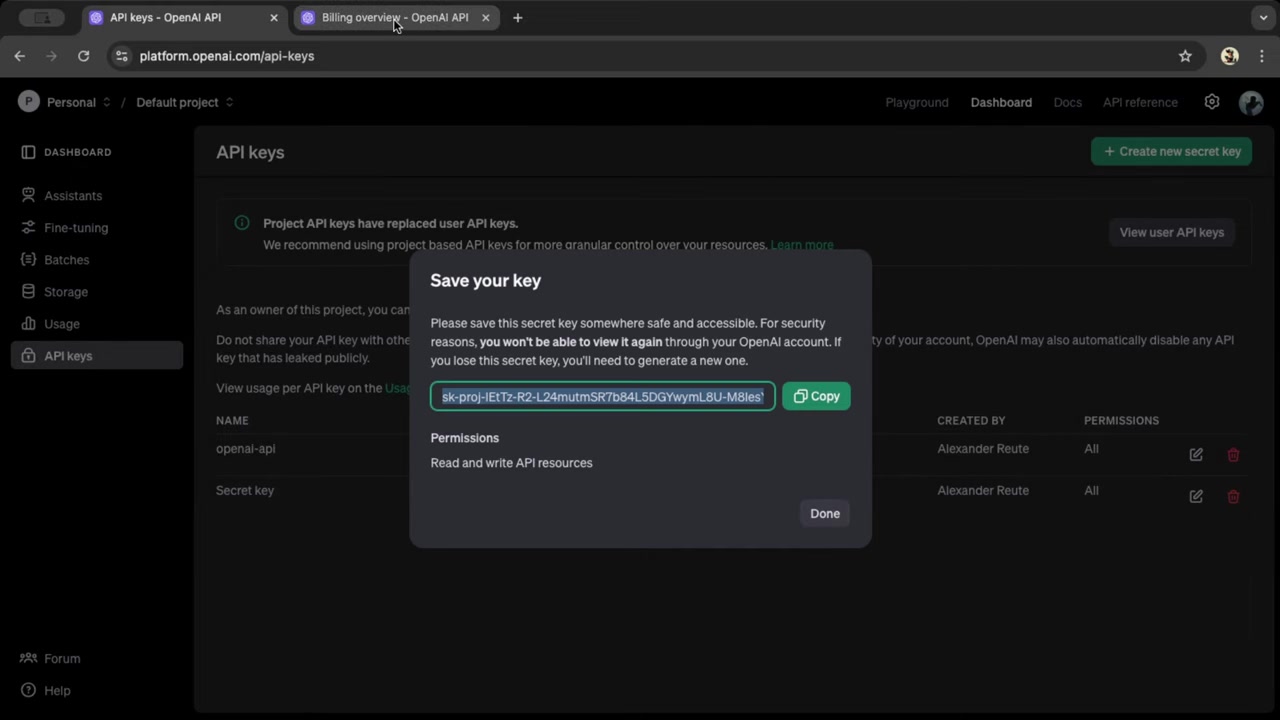Go to Usage in the sidebar

pyautogui.click(x=62, y=324)
